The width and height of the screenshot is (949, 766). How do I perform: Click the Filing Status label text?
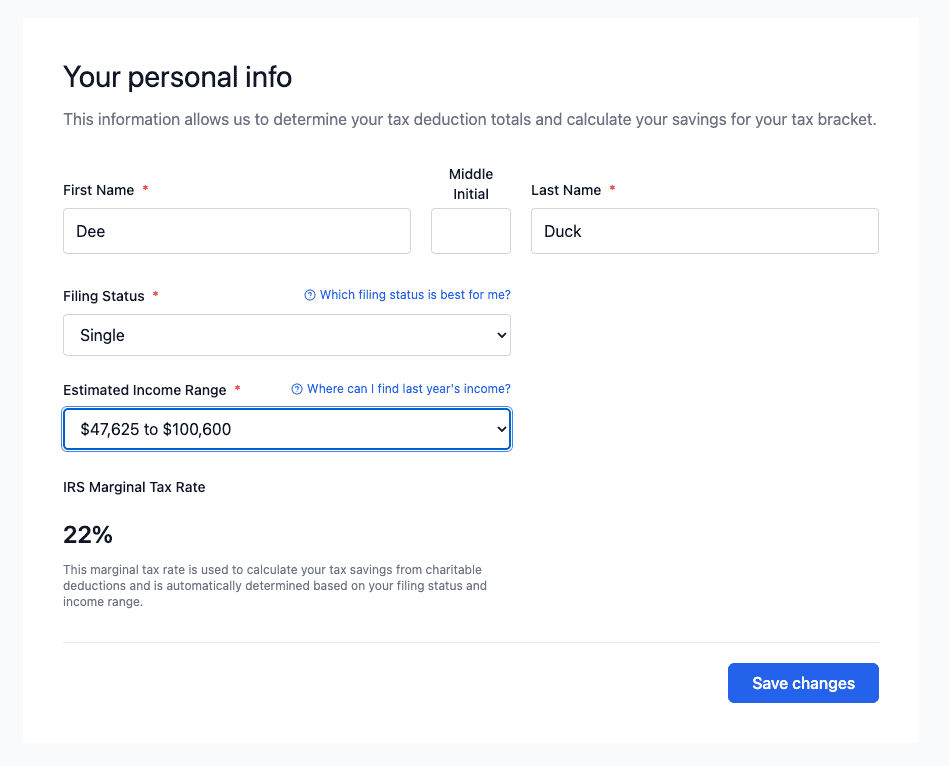[x=104, y=296]
